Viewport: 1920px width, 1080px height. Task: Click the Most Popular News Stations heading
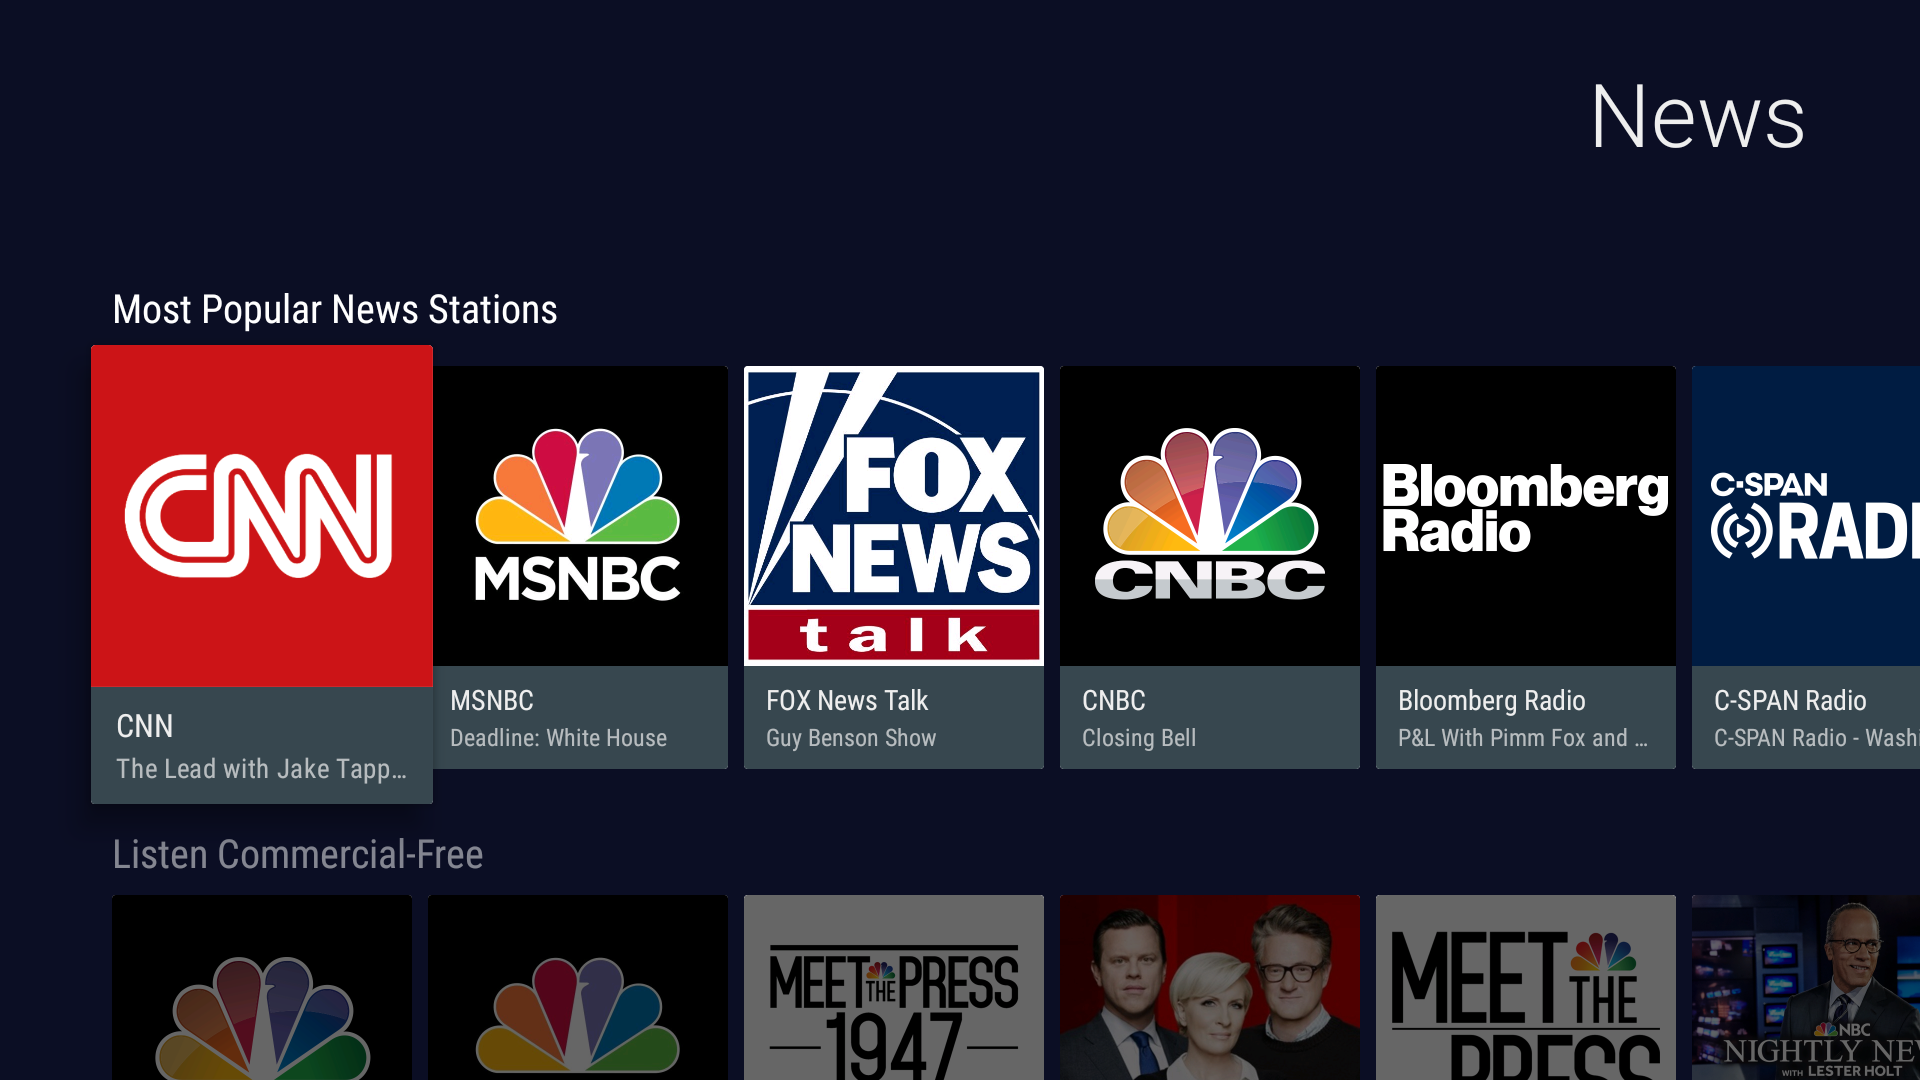[334, 309]
